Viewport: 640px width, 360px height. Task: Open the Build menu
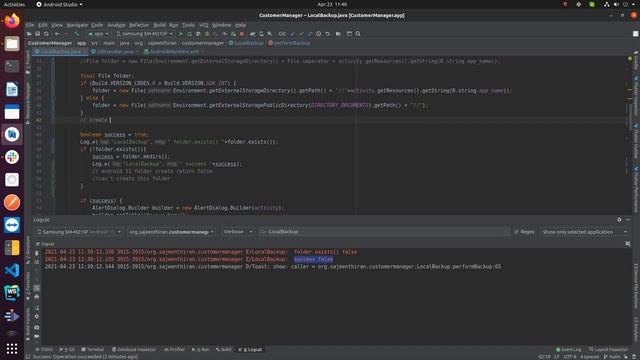pos(159,25)
